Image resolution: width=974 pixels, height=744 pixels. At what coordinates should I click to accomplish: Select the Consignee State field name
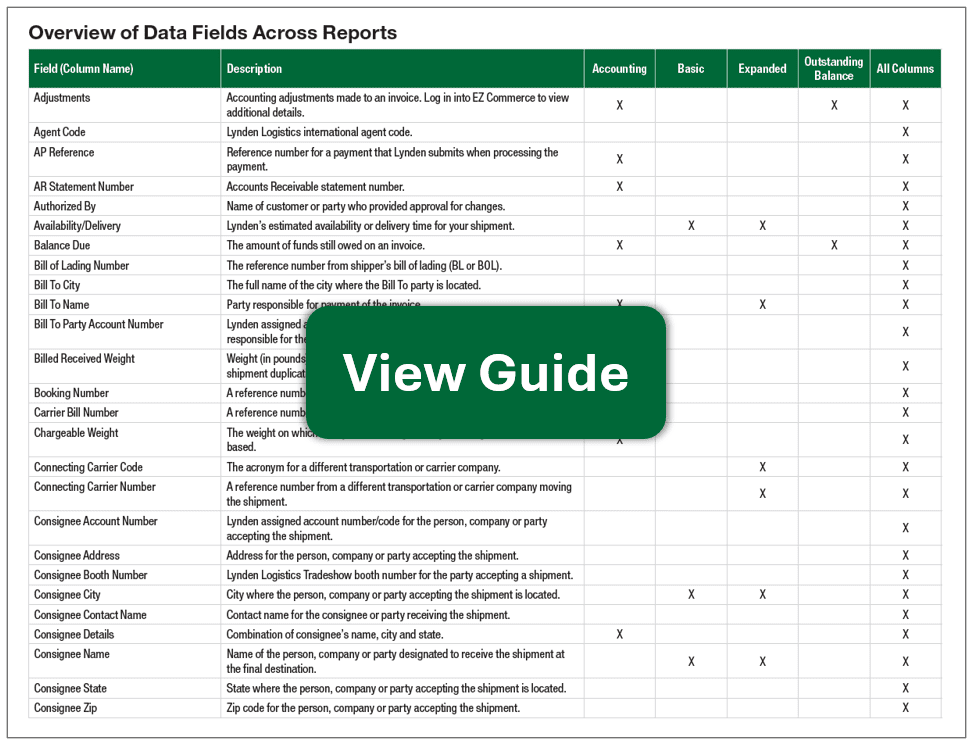click(x=70, y=688)
